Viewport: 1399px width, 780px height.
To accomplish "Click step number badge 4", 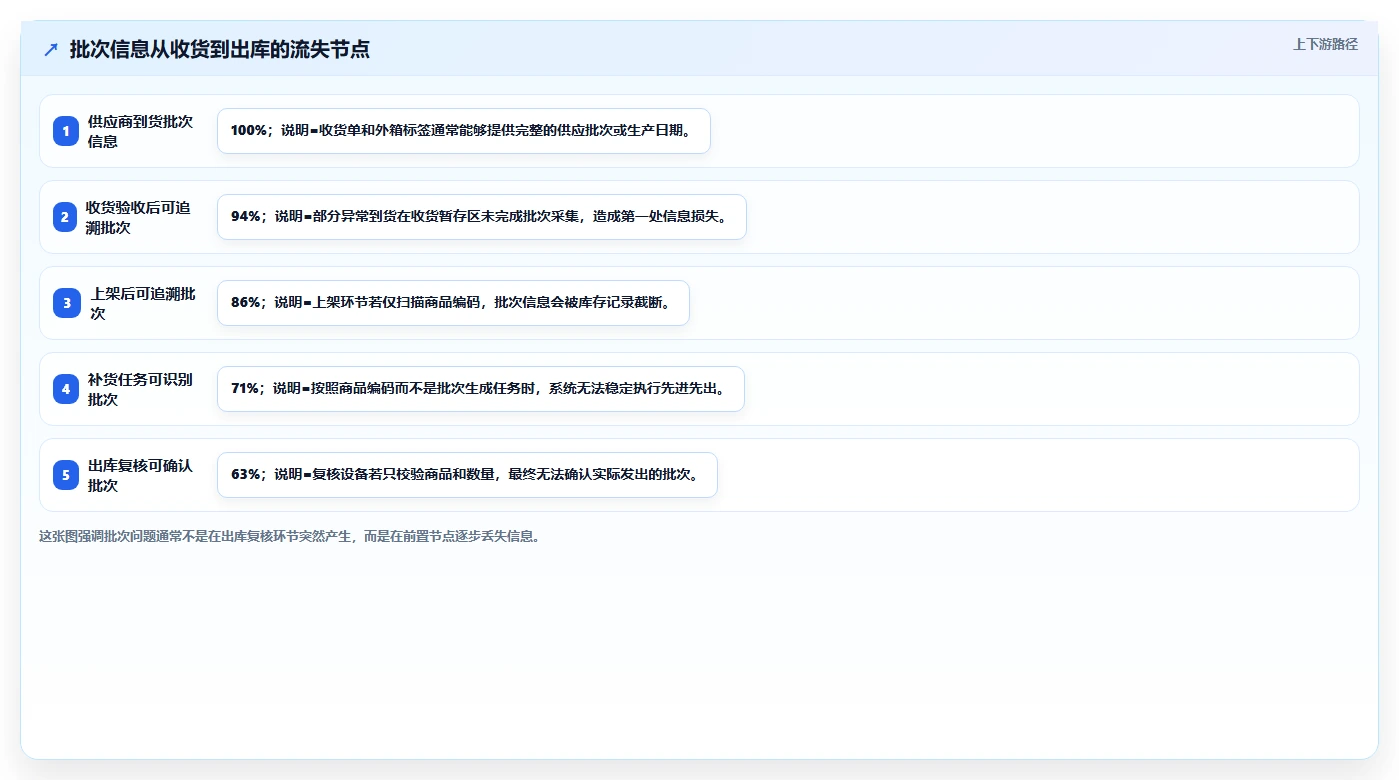I will (x=66, y=389).
